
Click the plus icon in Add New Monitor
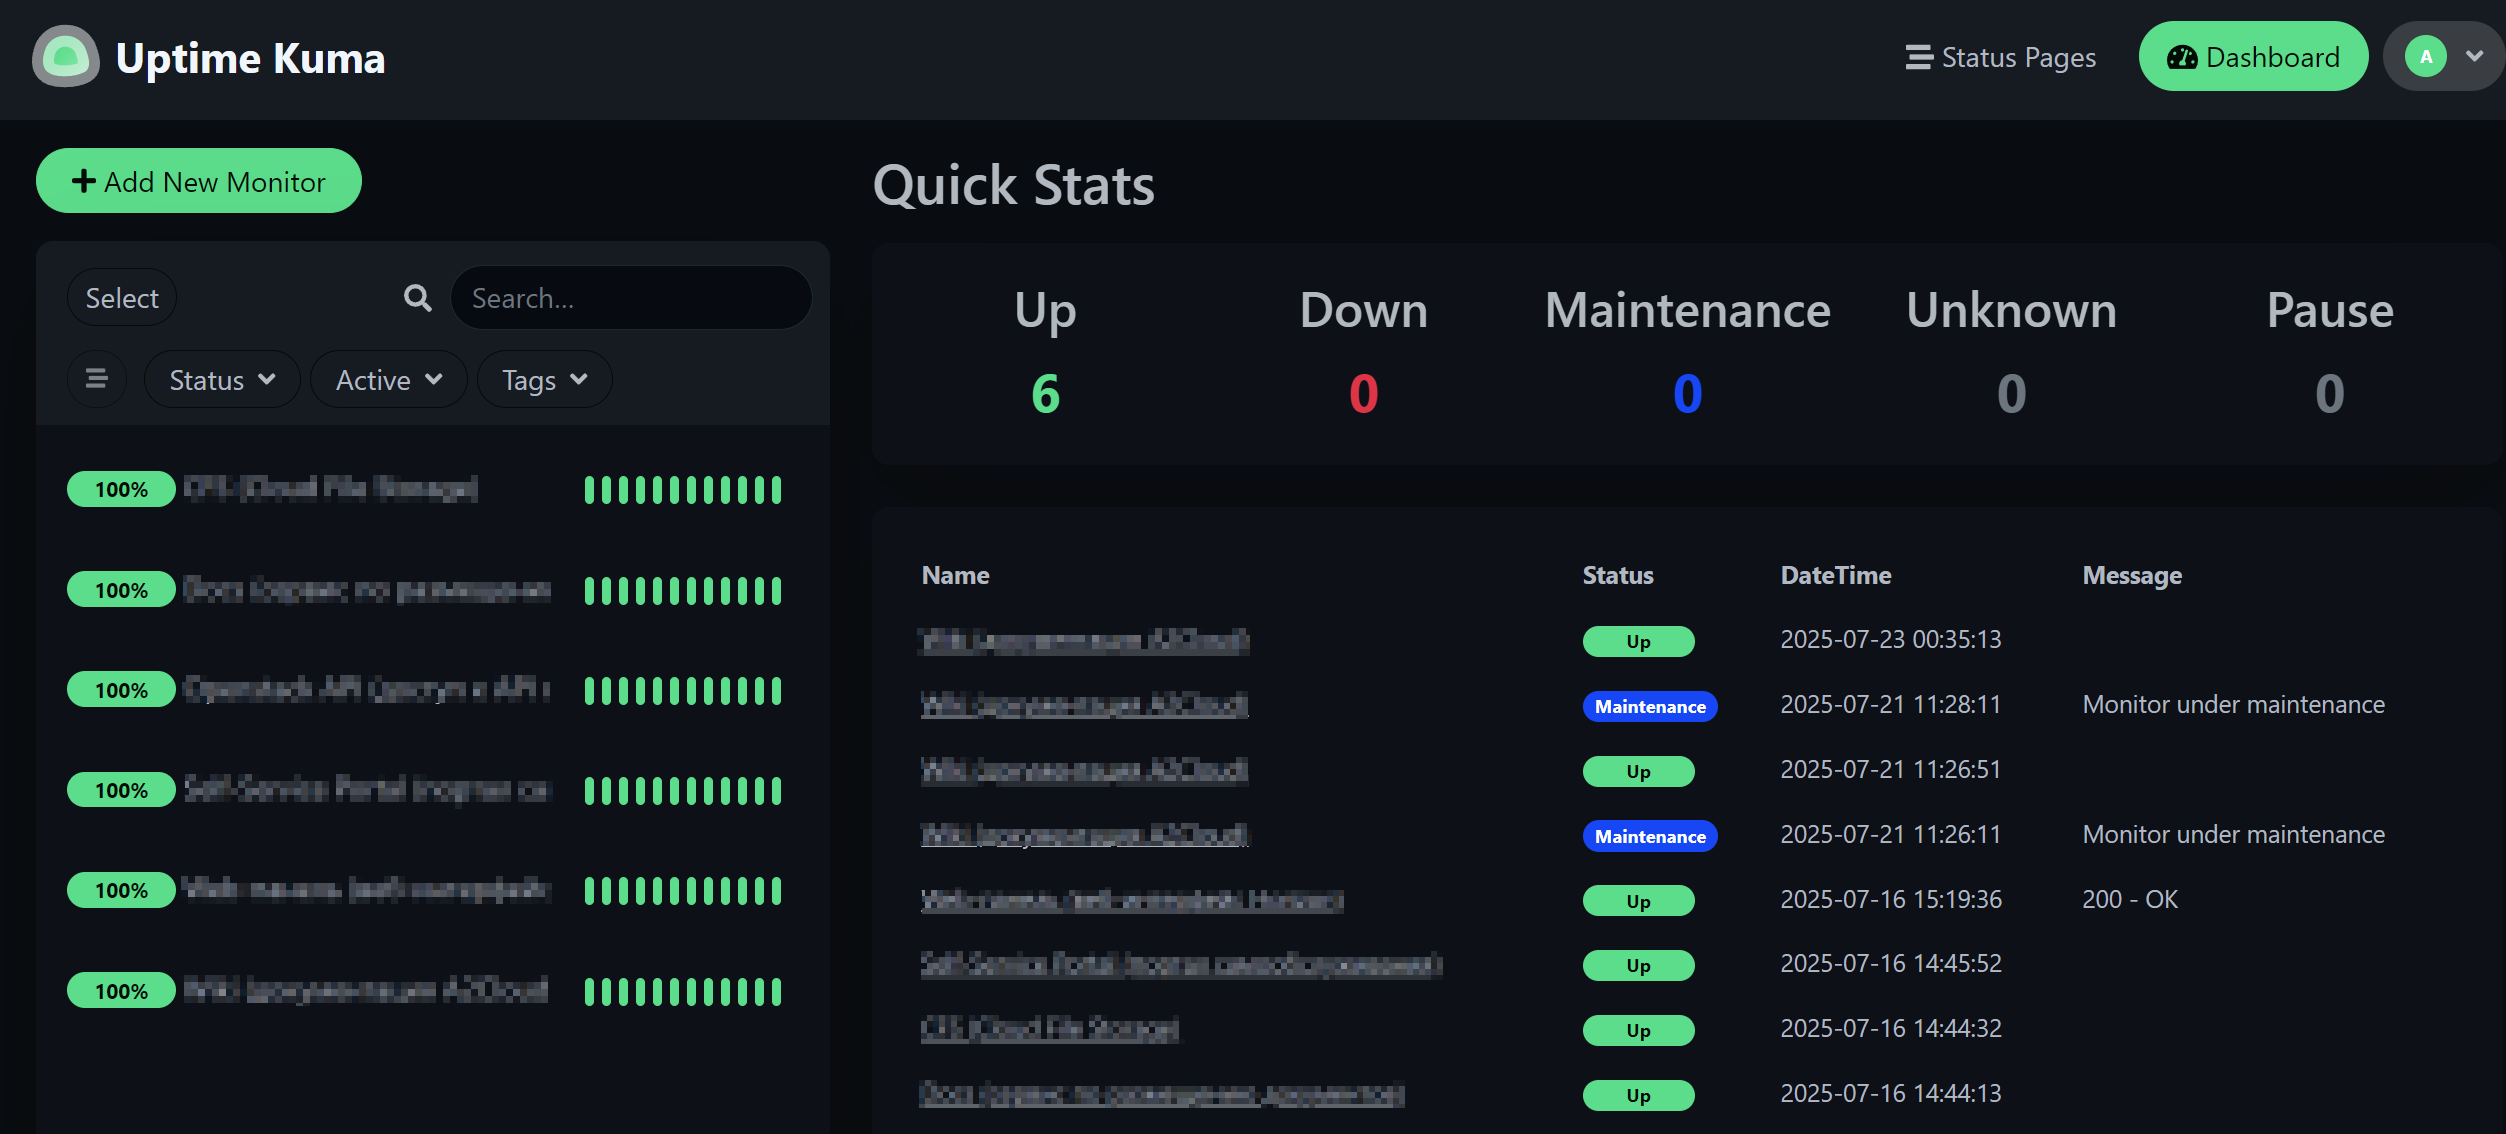(84, 181)
